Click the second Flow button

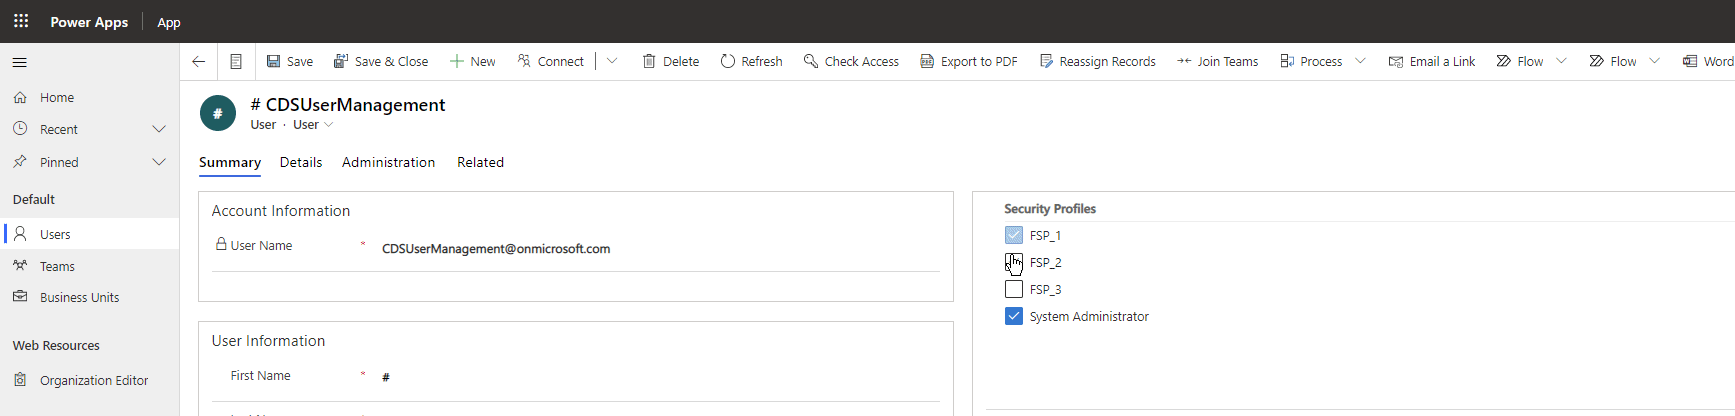1612,61
